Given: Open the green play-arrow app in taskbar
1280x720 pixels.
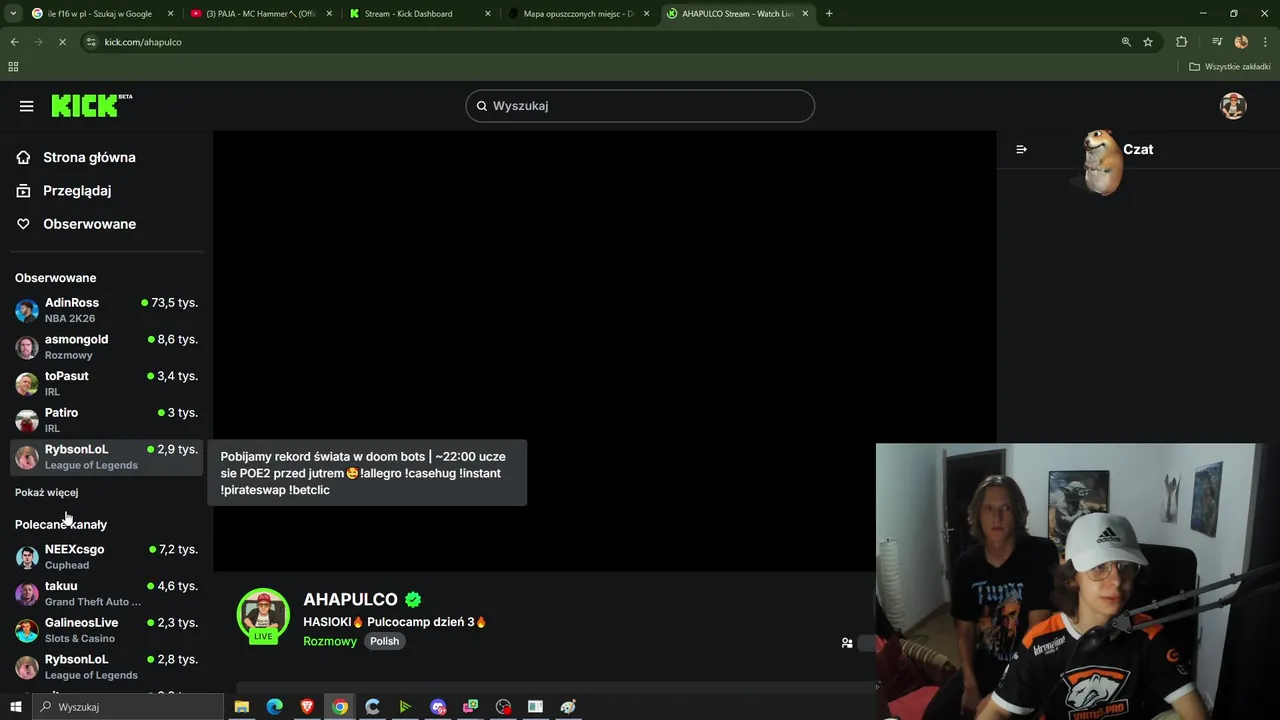Looking at the screenshot, I should coord(405,707).
